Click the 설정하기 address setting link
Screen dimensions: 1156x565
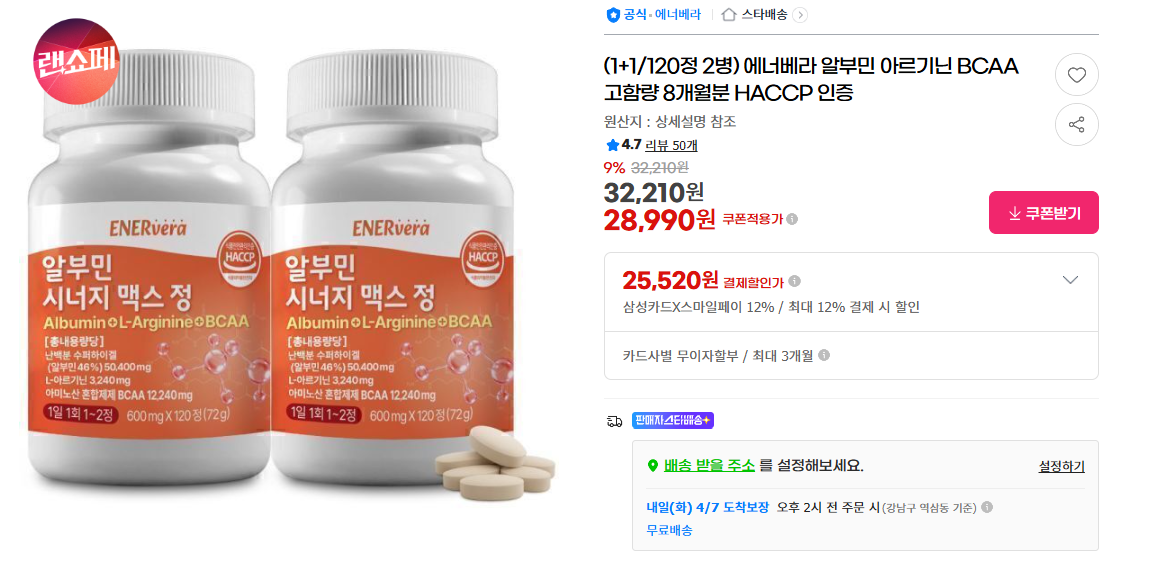1061,466
